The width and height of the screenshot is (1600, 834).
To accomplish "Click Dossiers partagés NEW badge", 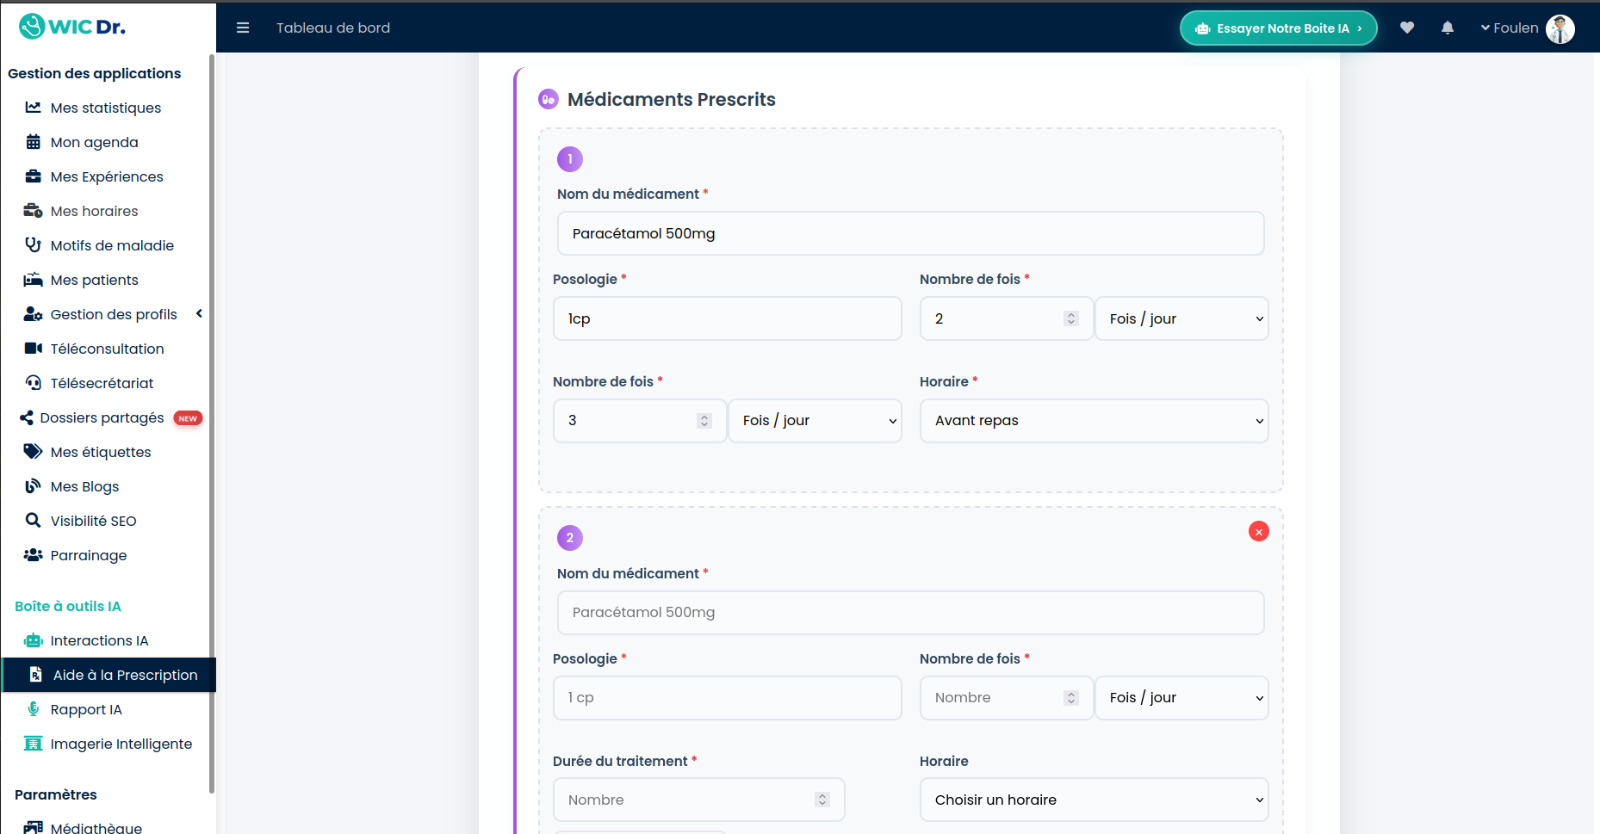I will (188, 418).
